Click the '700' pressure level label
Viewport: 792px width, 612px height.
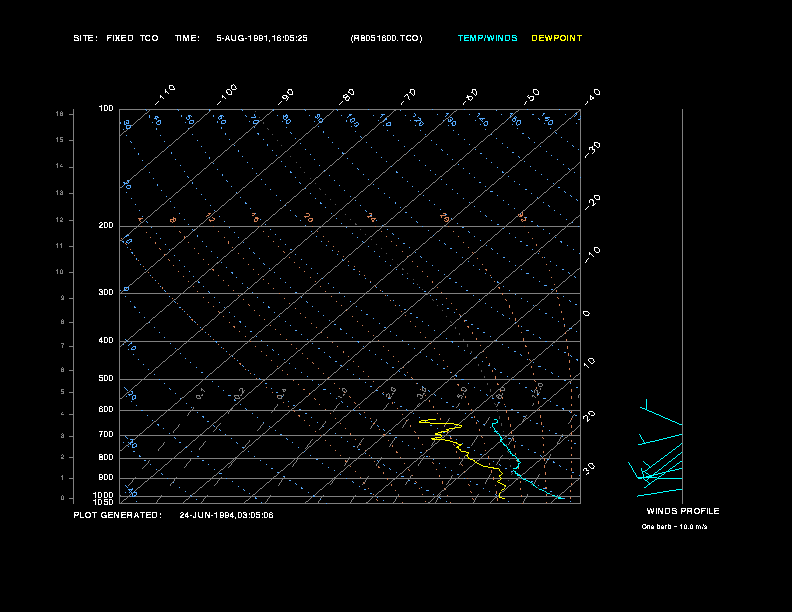pos(106,434)
